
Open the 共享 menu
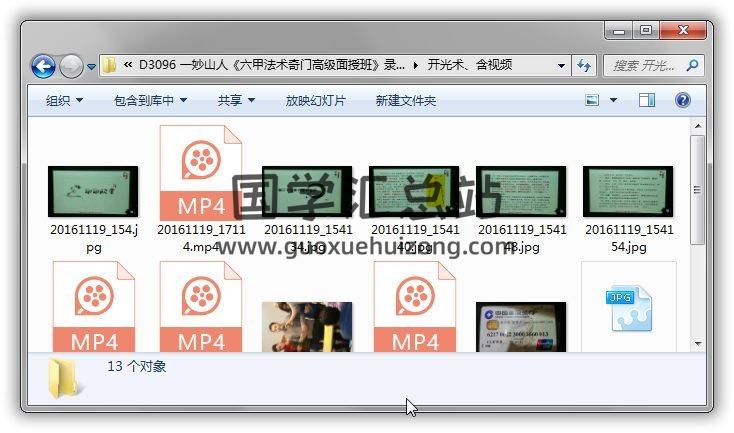(x=236, y=100)
